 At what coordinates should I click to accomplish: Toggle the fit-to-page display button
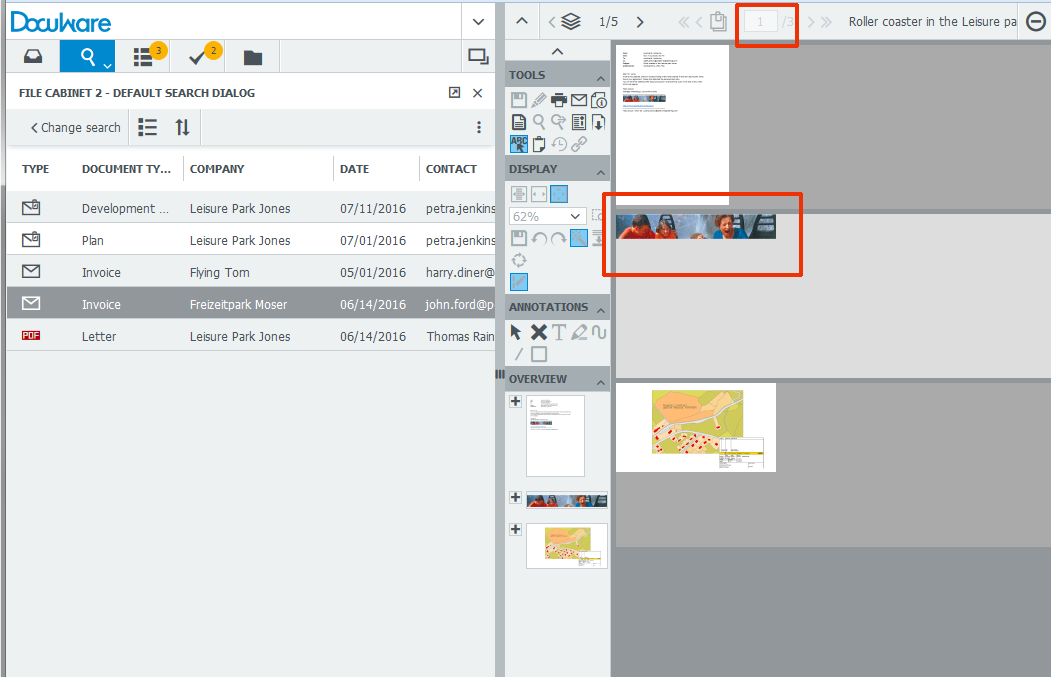[x=559, y=194]
